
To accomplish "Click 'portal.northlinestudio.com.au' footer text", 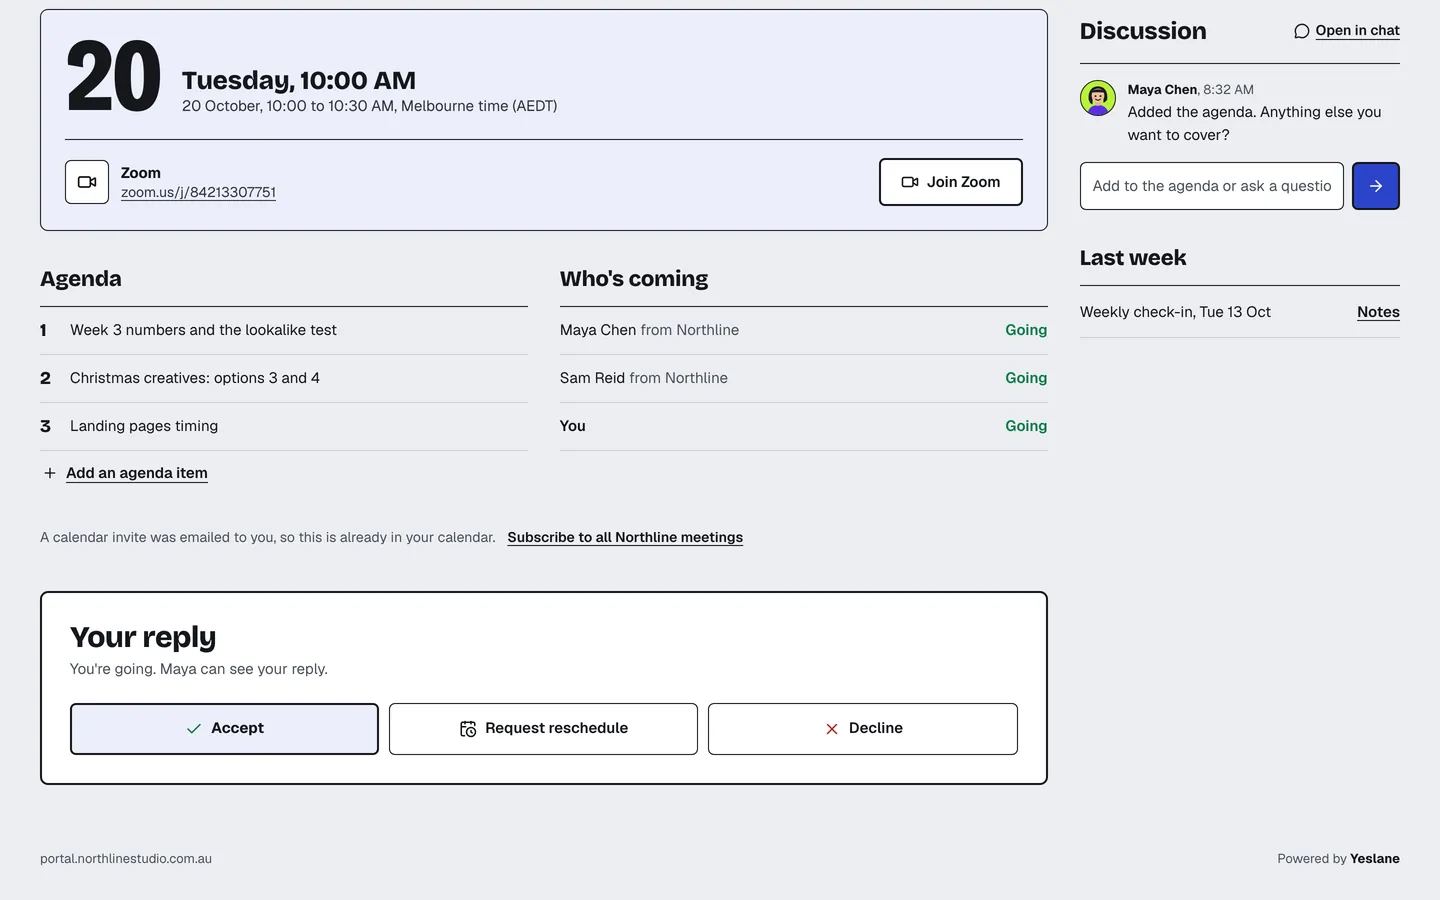I will pos(126,859).
